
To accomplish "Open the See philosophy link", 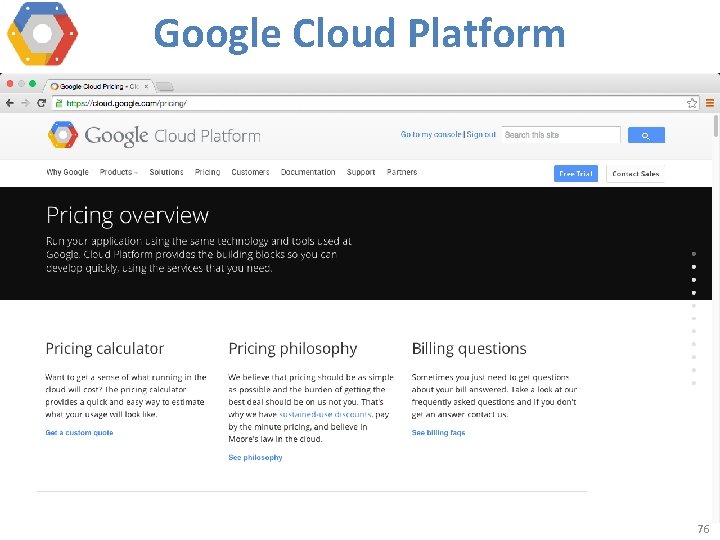I will 255,458.
